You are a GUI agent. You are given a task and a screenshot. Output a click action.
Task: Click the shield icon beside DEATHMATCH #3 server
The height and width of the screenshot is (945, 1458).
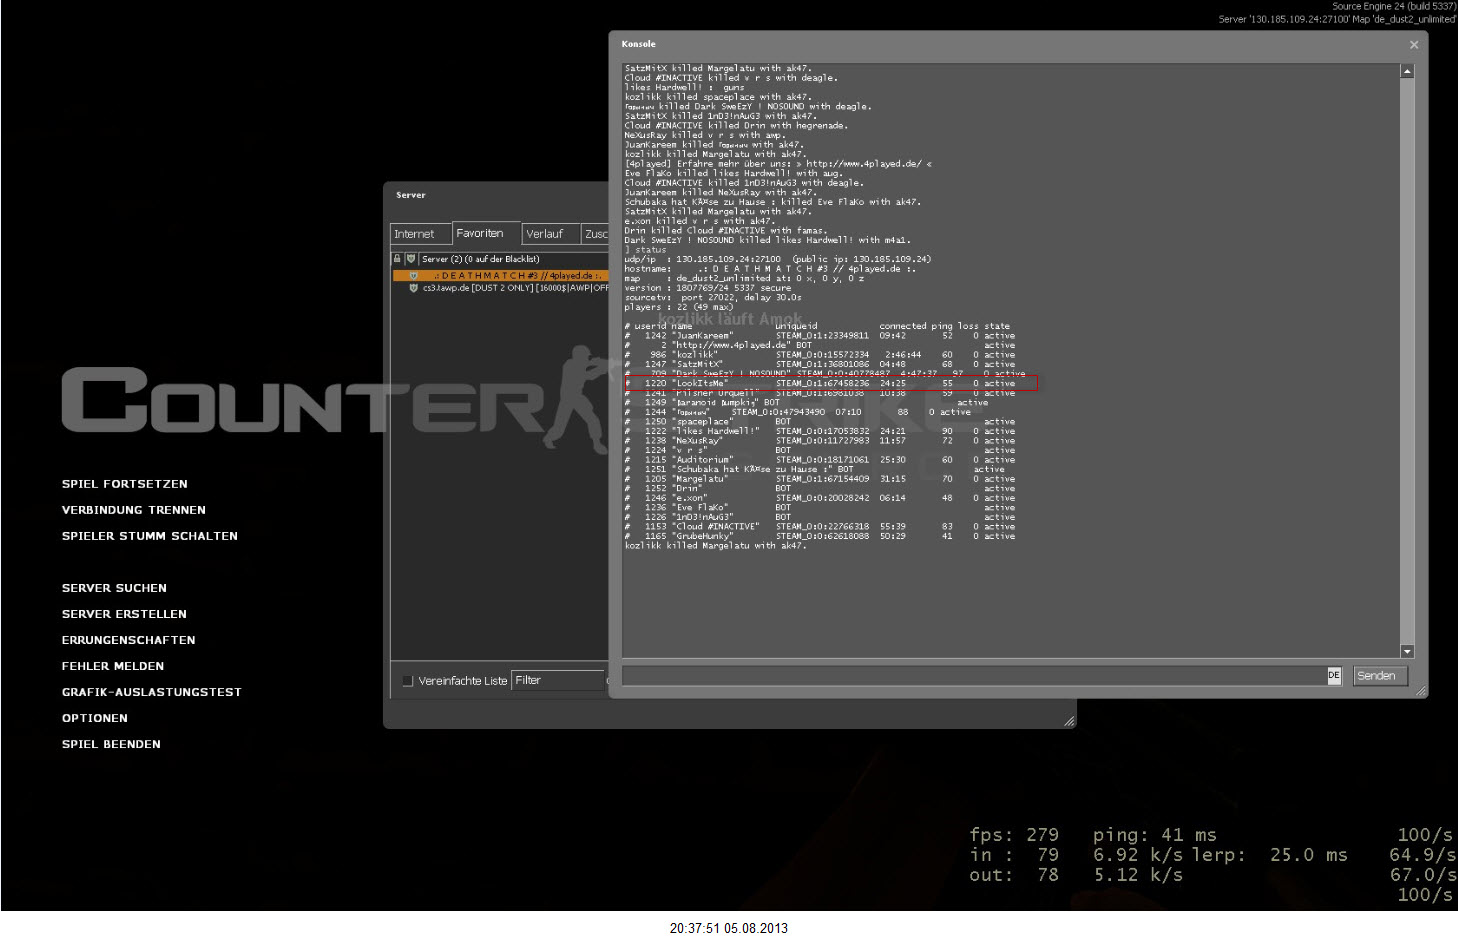414,275
